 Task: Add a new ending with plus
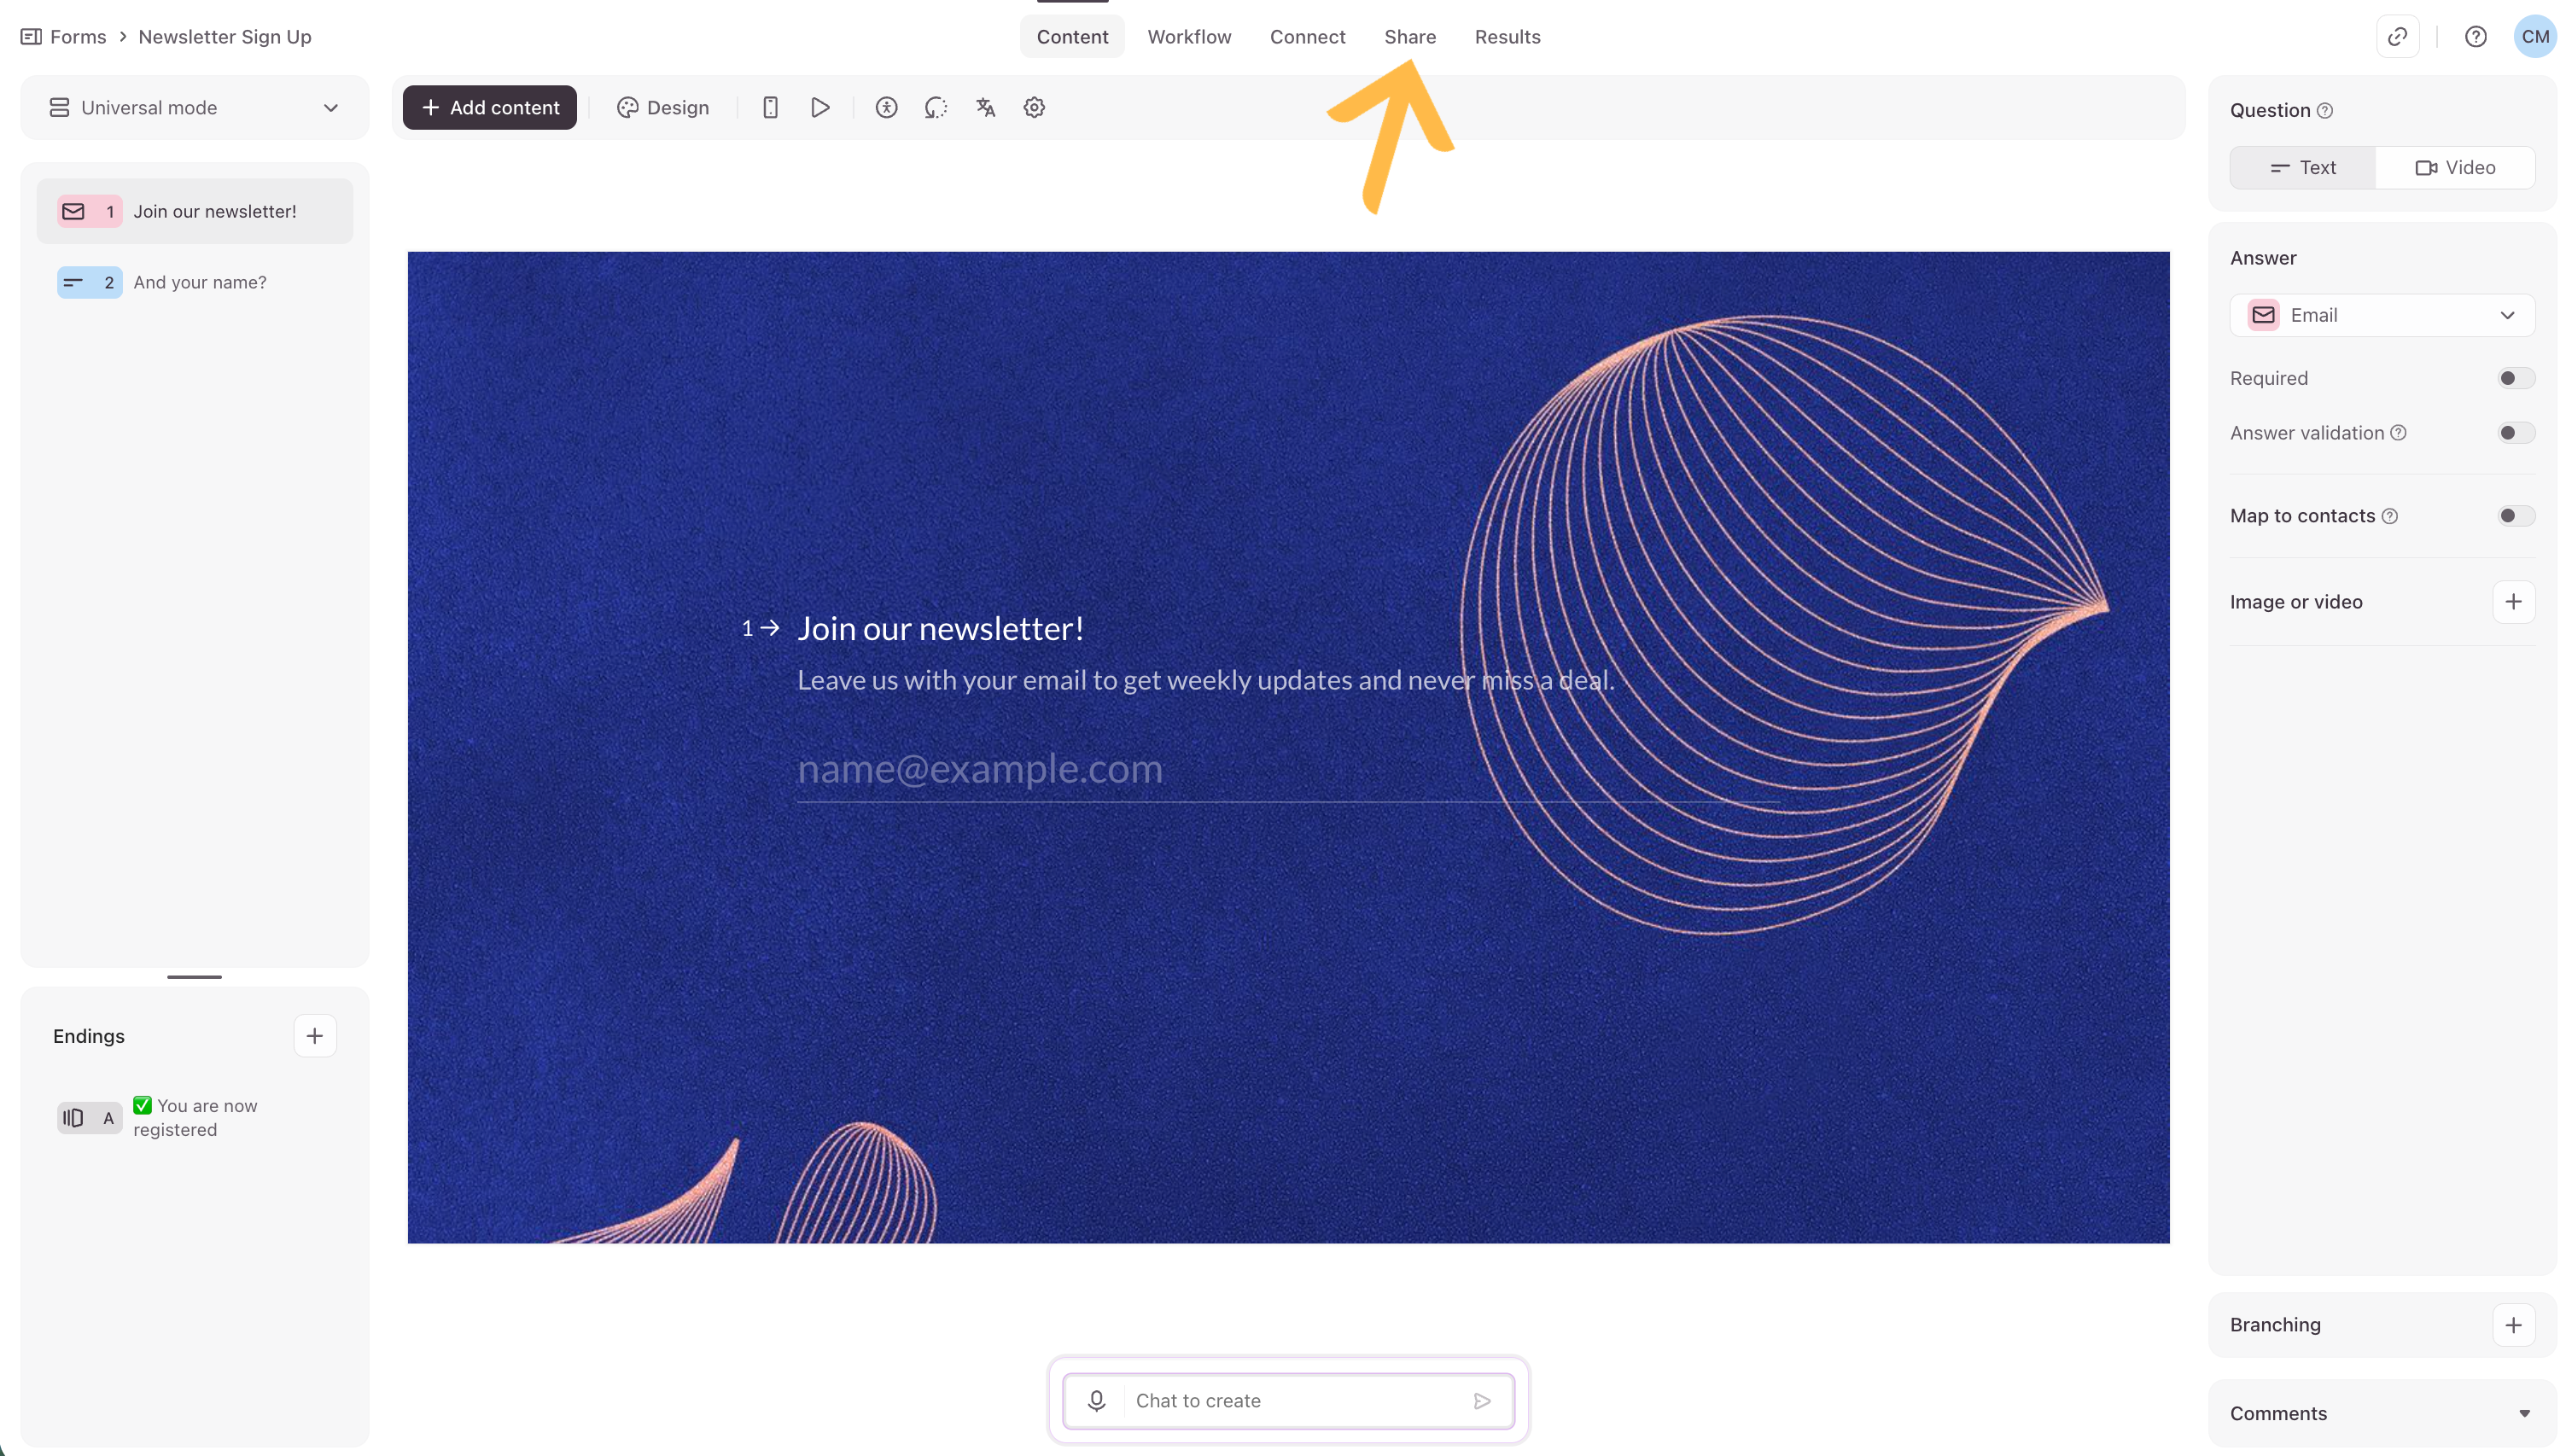pos(314,1036)
